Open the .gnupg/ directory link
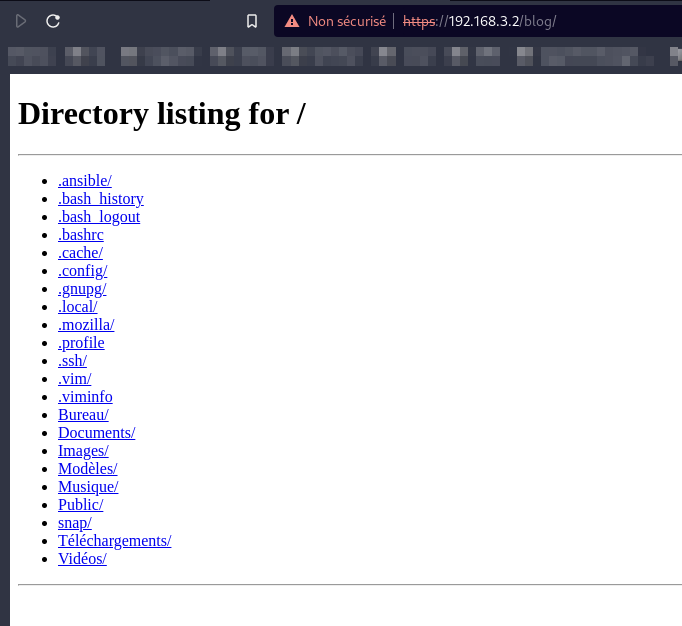The image size is (682, 626). pos(82,289)
